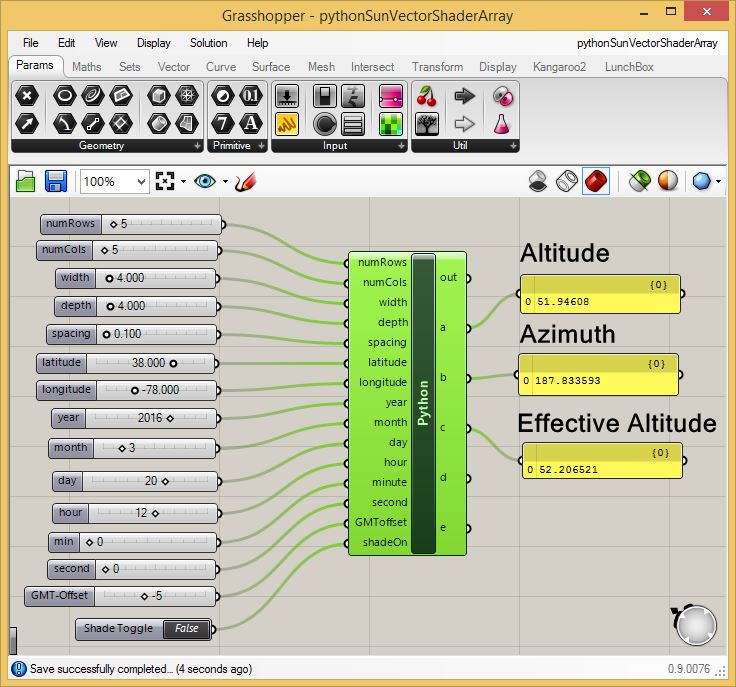
Task: Click the Open file folder icon
Action: coord(26,181)
